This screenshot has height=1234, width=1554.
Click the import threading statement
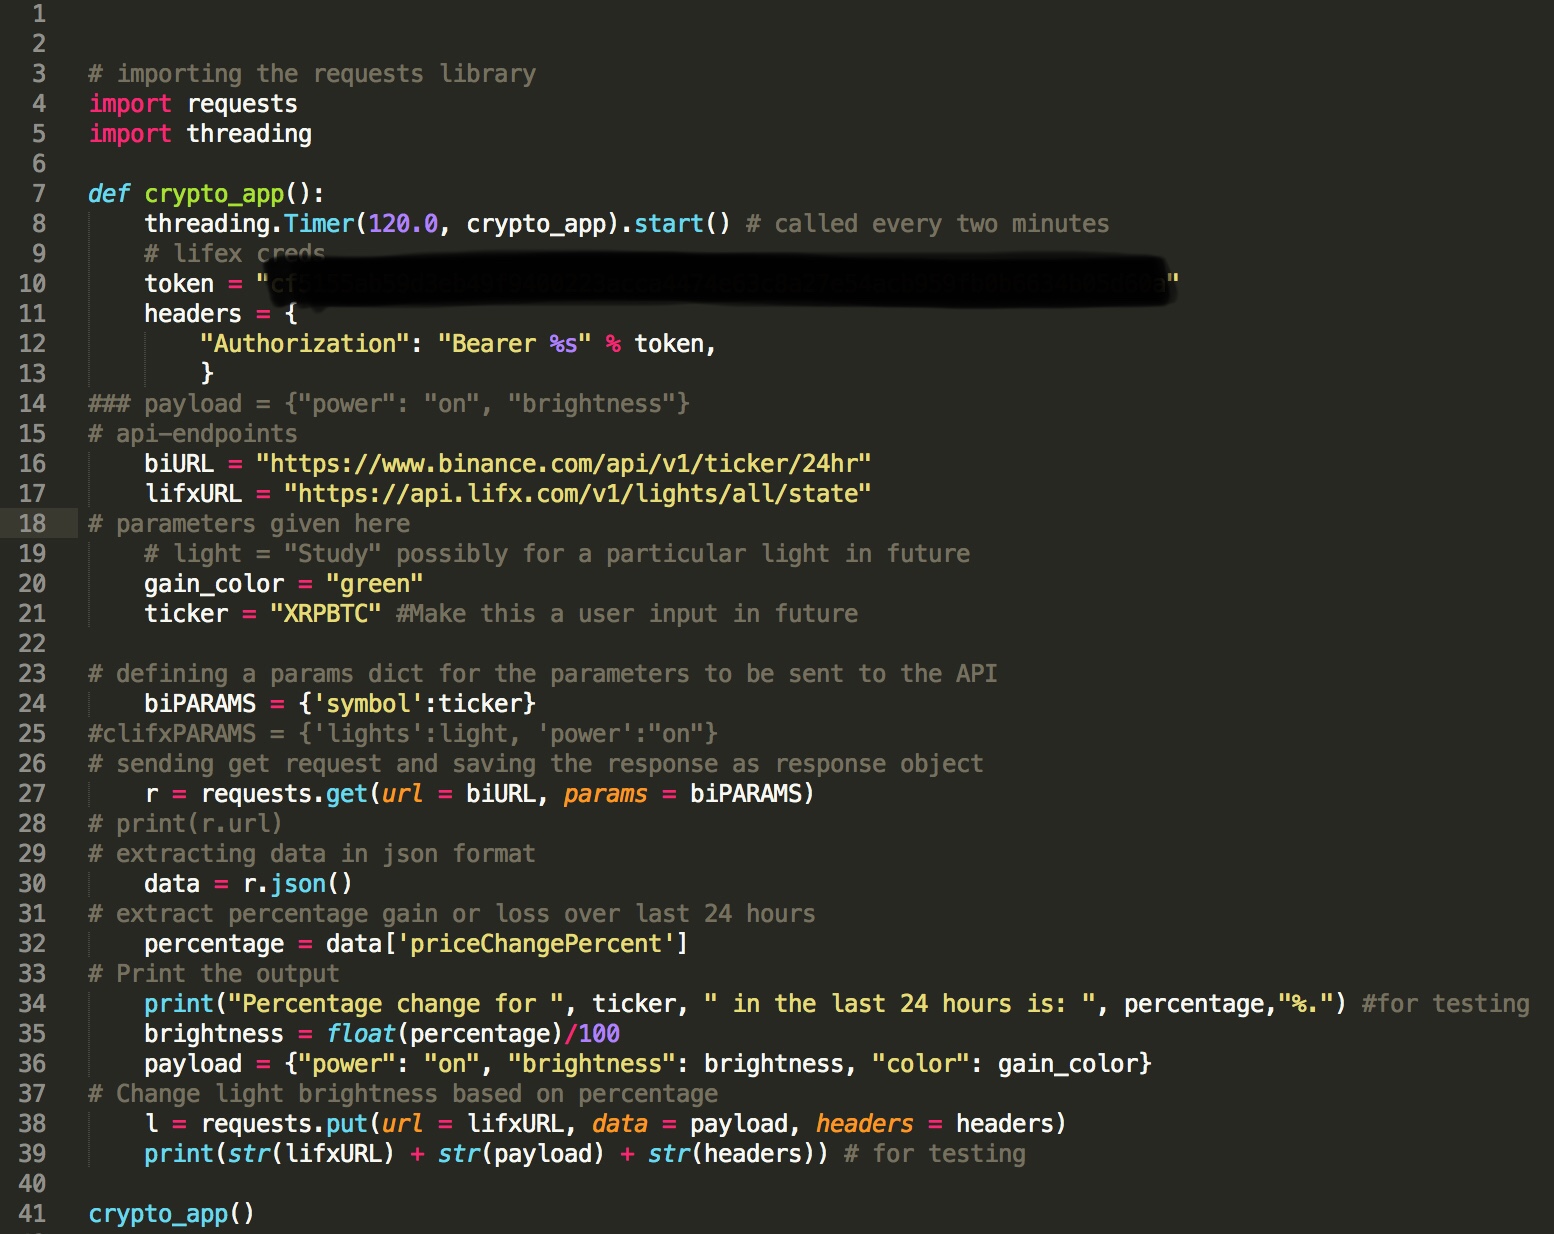199,133
